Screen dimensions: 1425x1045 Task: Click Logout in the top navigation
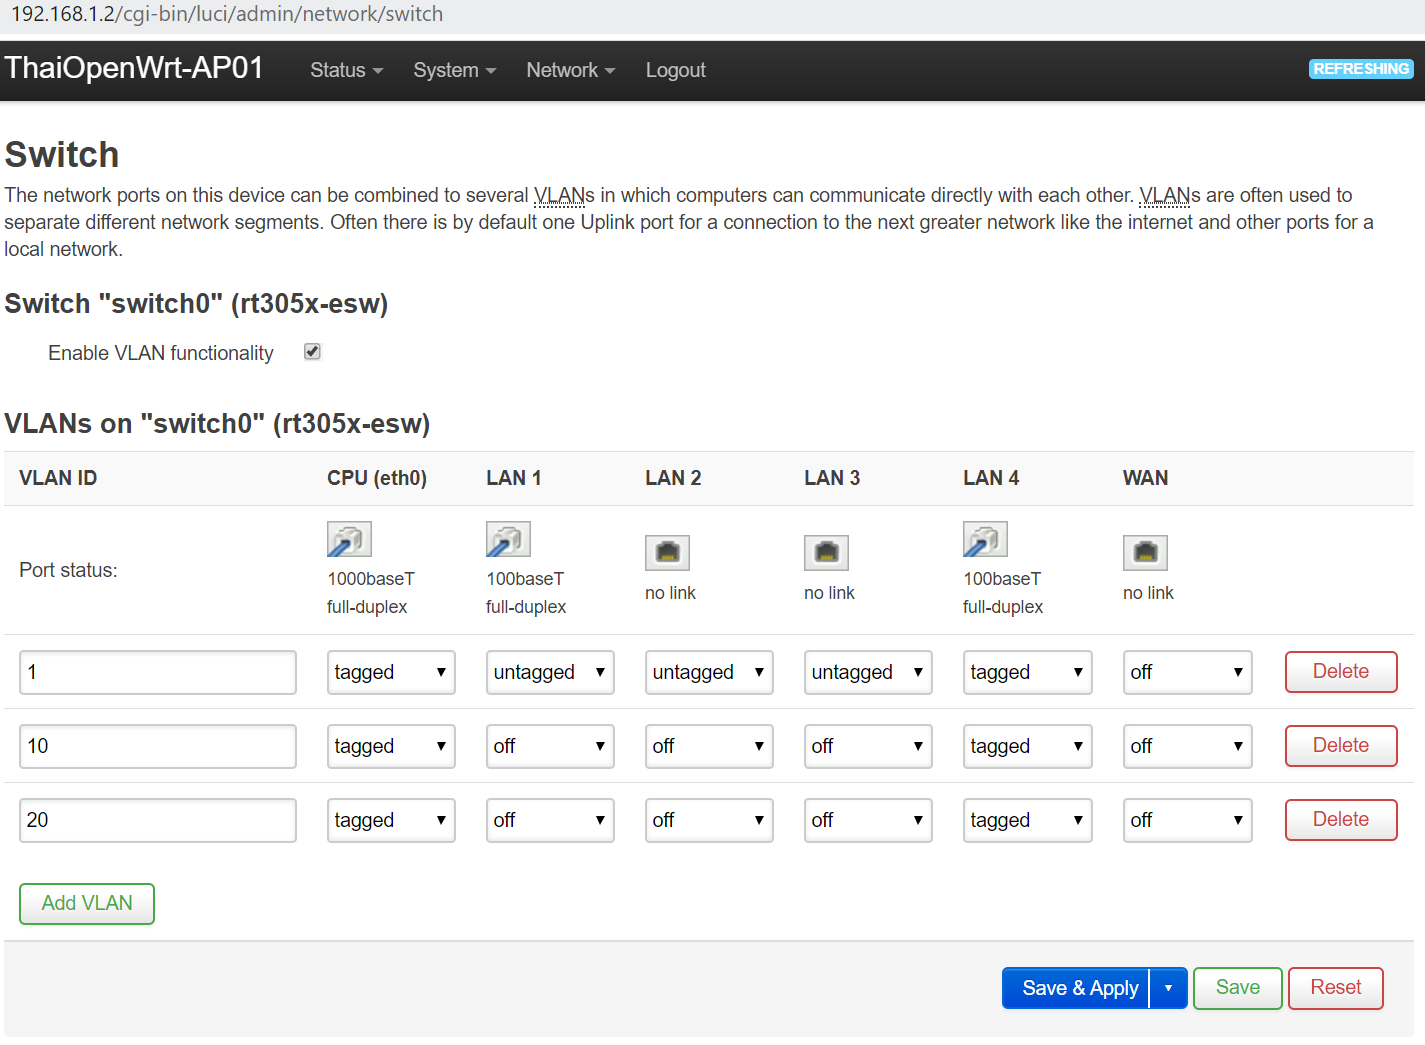[675, 70]
